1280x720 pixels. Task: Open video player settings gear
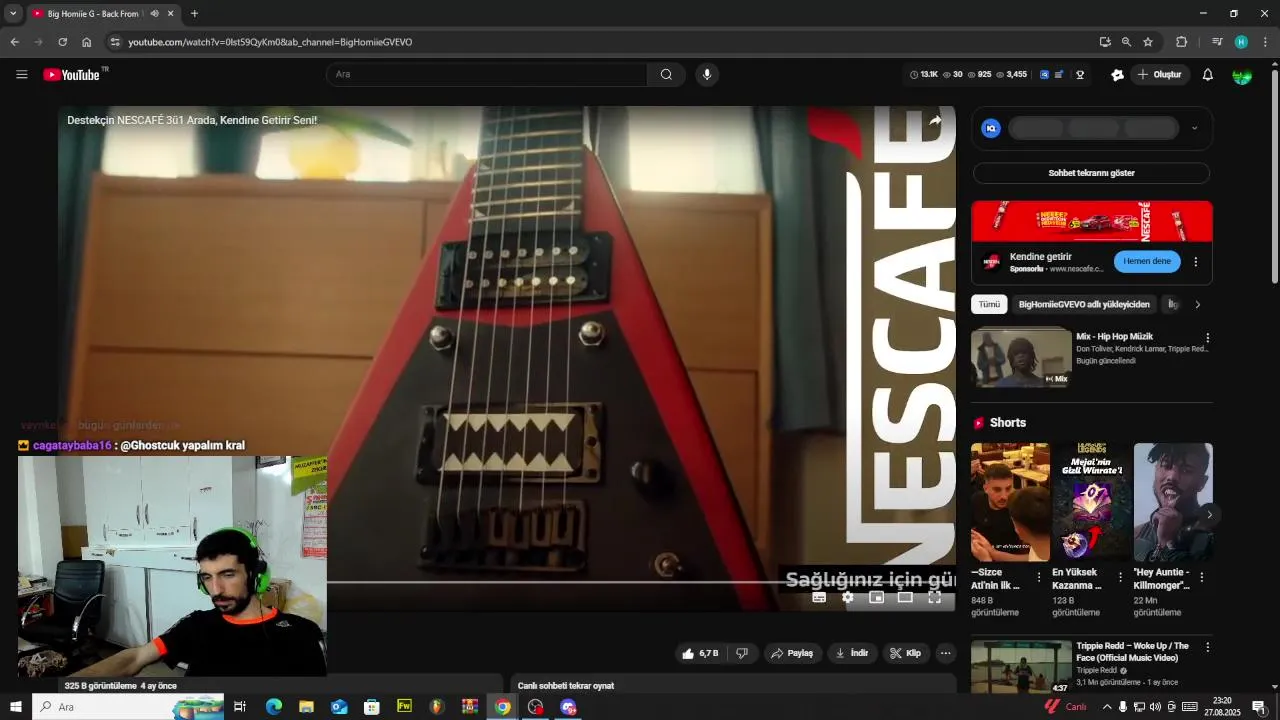[848, 597]
